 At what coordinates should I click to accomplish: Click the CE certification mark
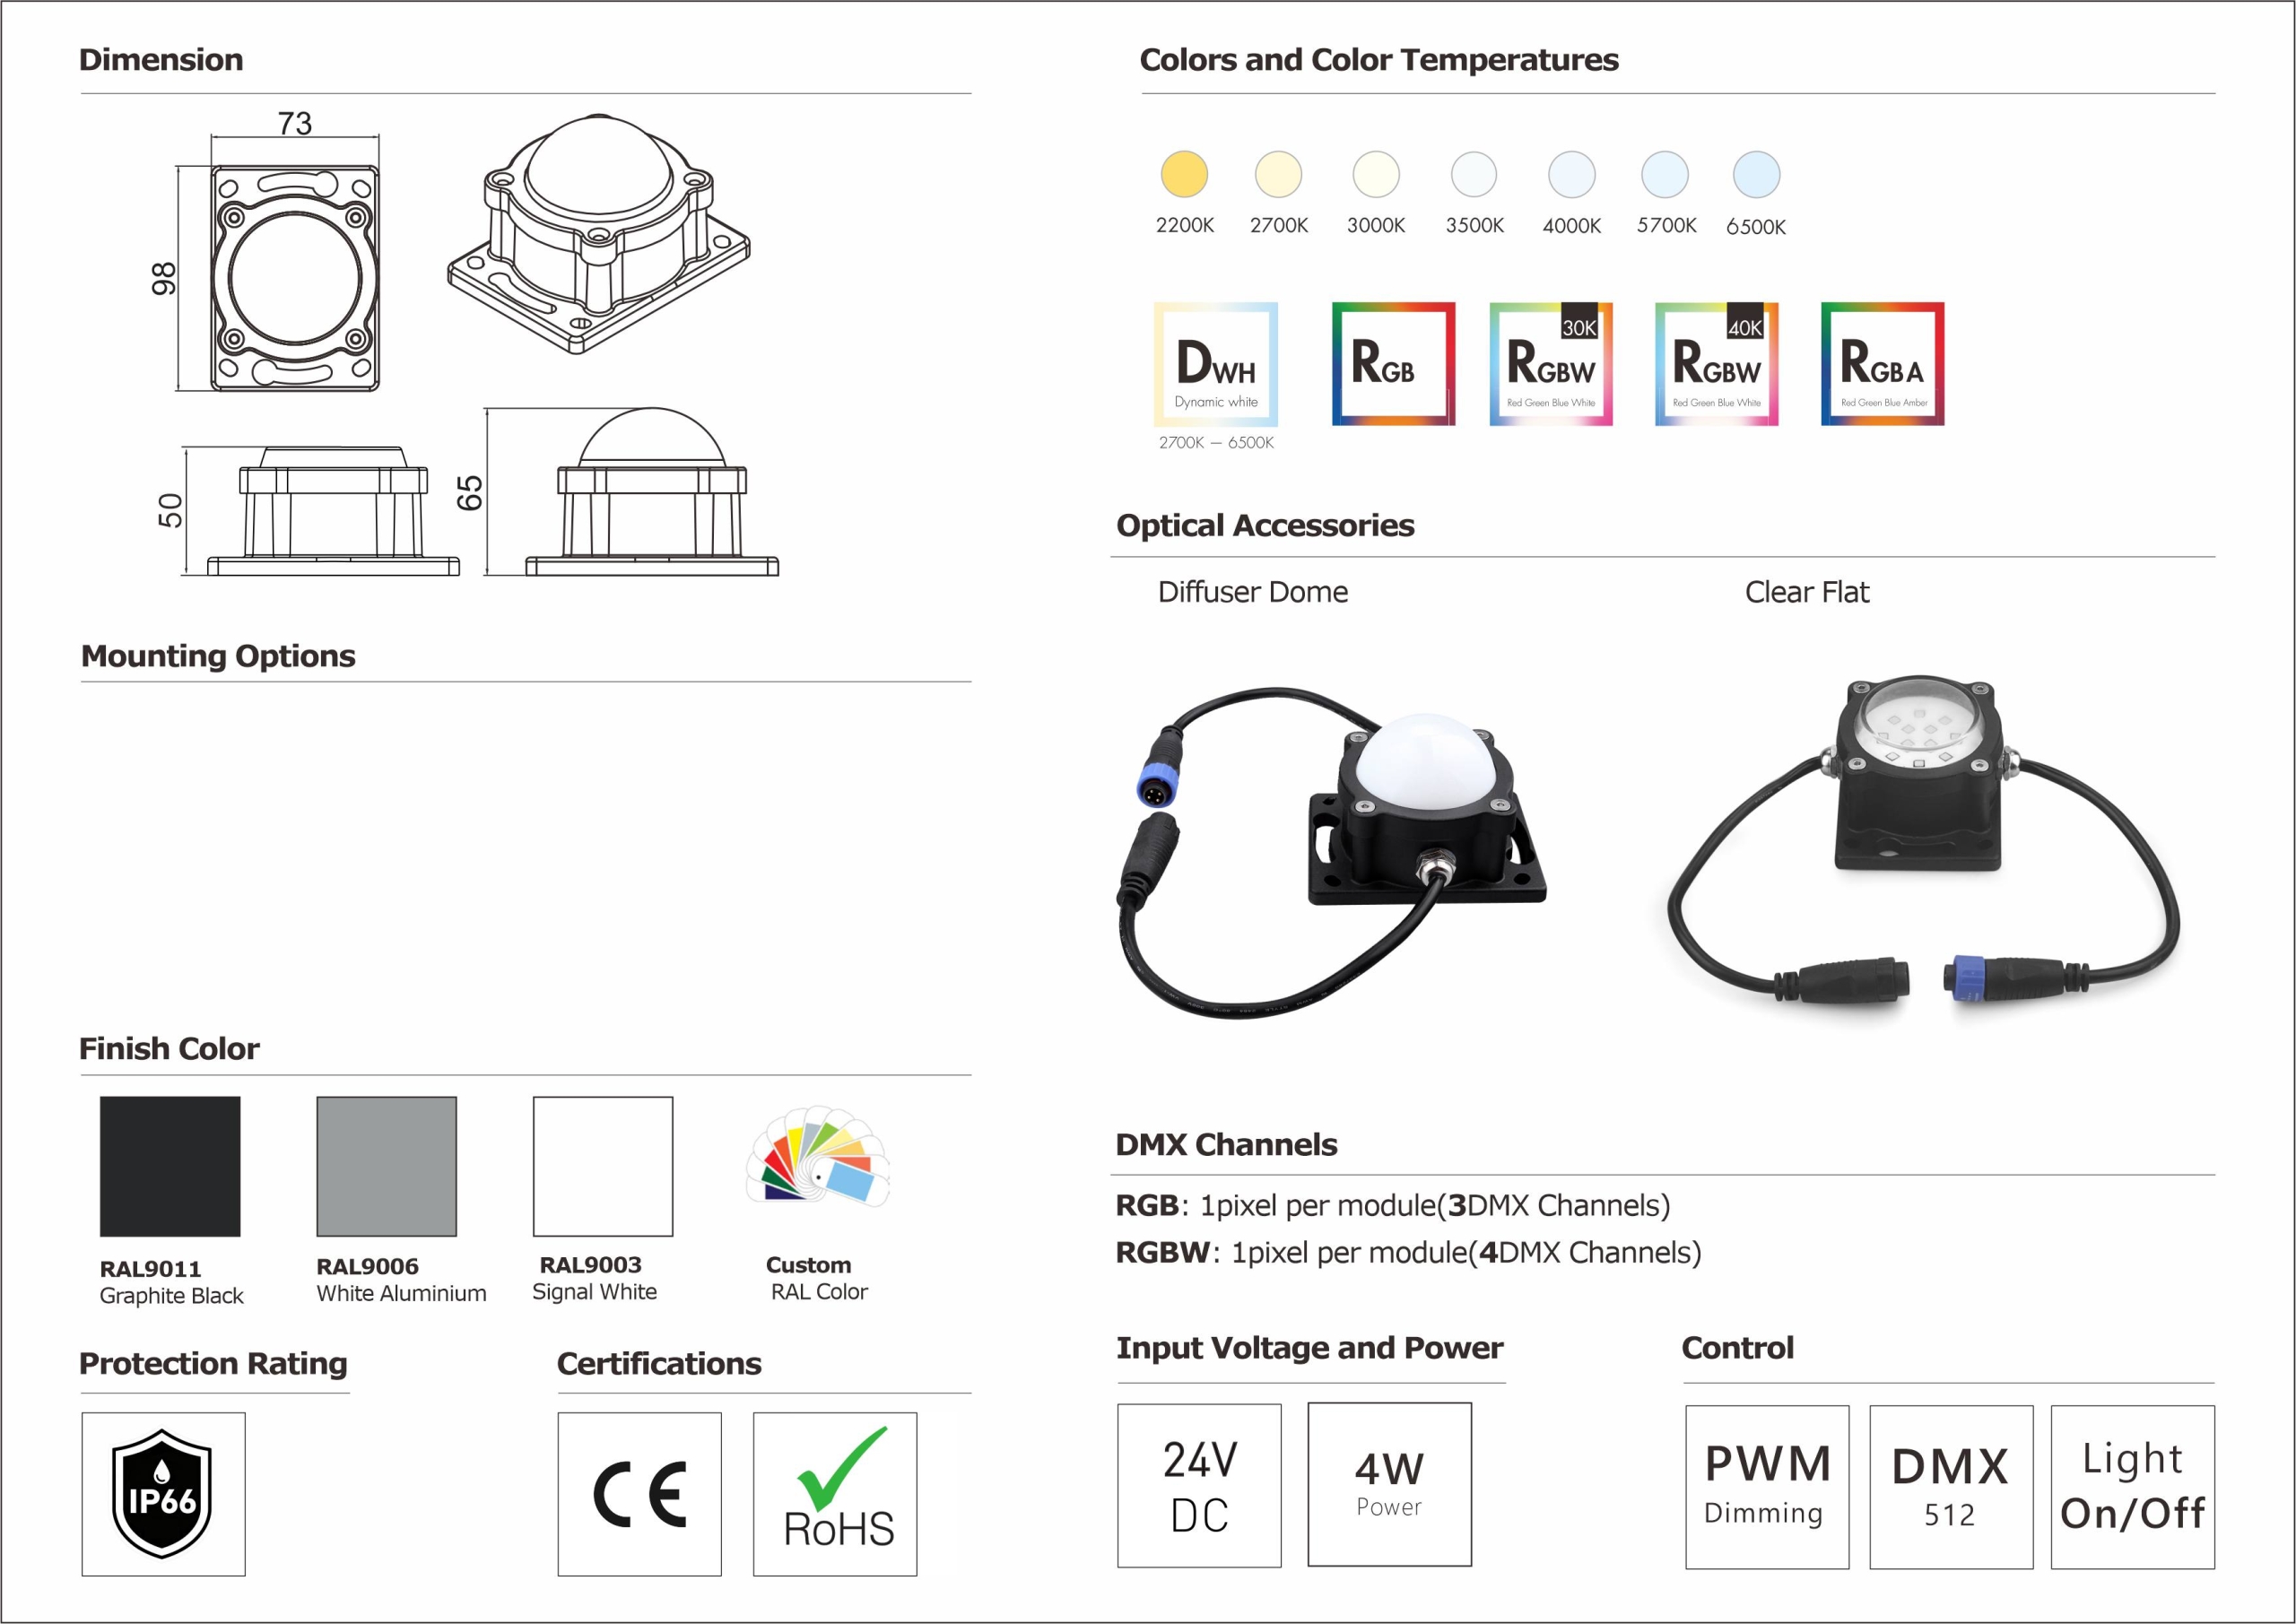coord(639,1494)
